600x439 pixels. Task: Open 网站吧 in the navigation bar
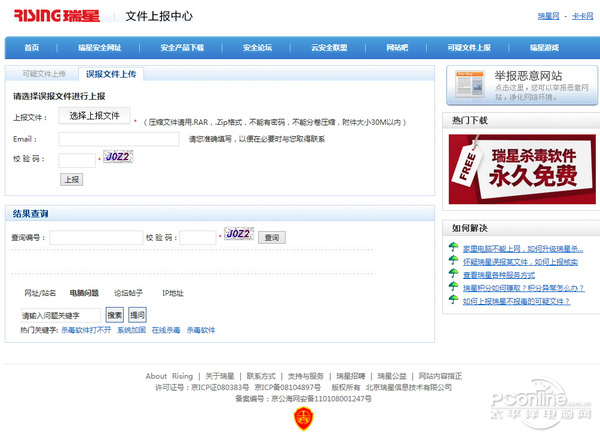pos(397,47)
